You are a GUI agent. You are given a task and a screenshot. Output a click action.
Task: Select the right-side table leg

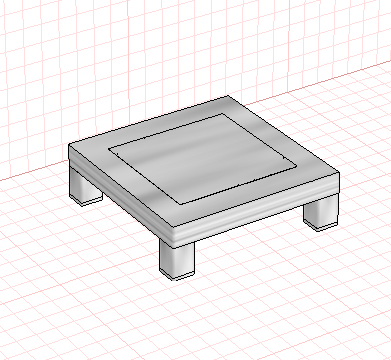click(321, 212)
